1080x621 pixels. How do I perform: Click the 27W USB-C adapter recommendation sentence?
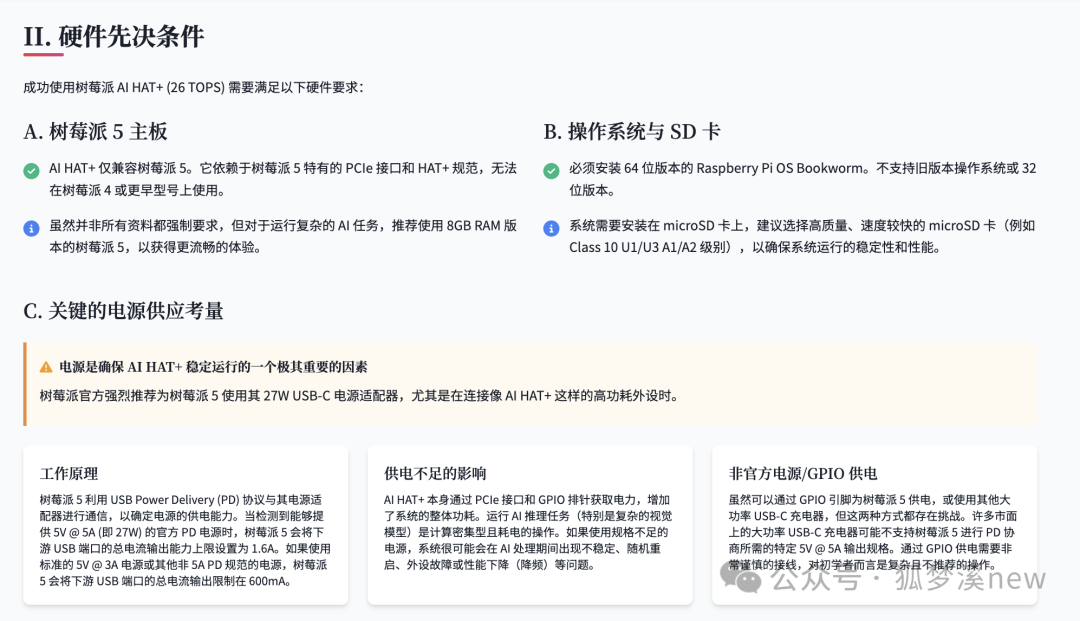tap(359, 395)
